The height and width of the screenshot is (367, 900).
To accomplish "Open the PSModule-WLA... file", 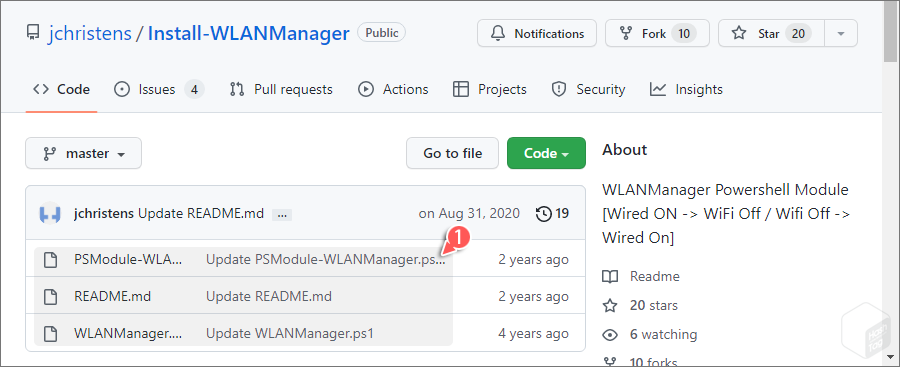I will (128, 260).
